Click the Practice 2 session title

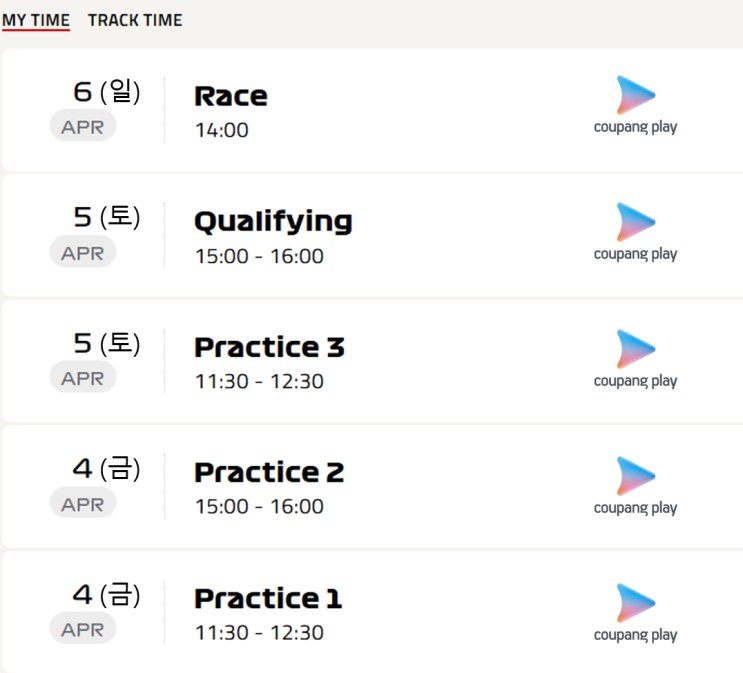click(x=269, y=472)
